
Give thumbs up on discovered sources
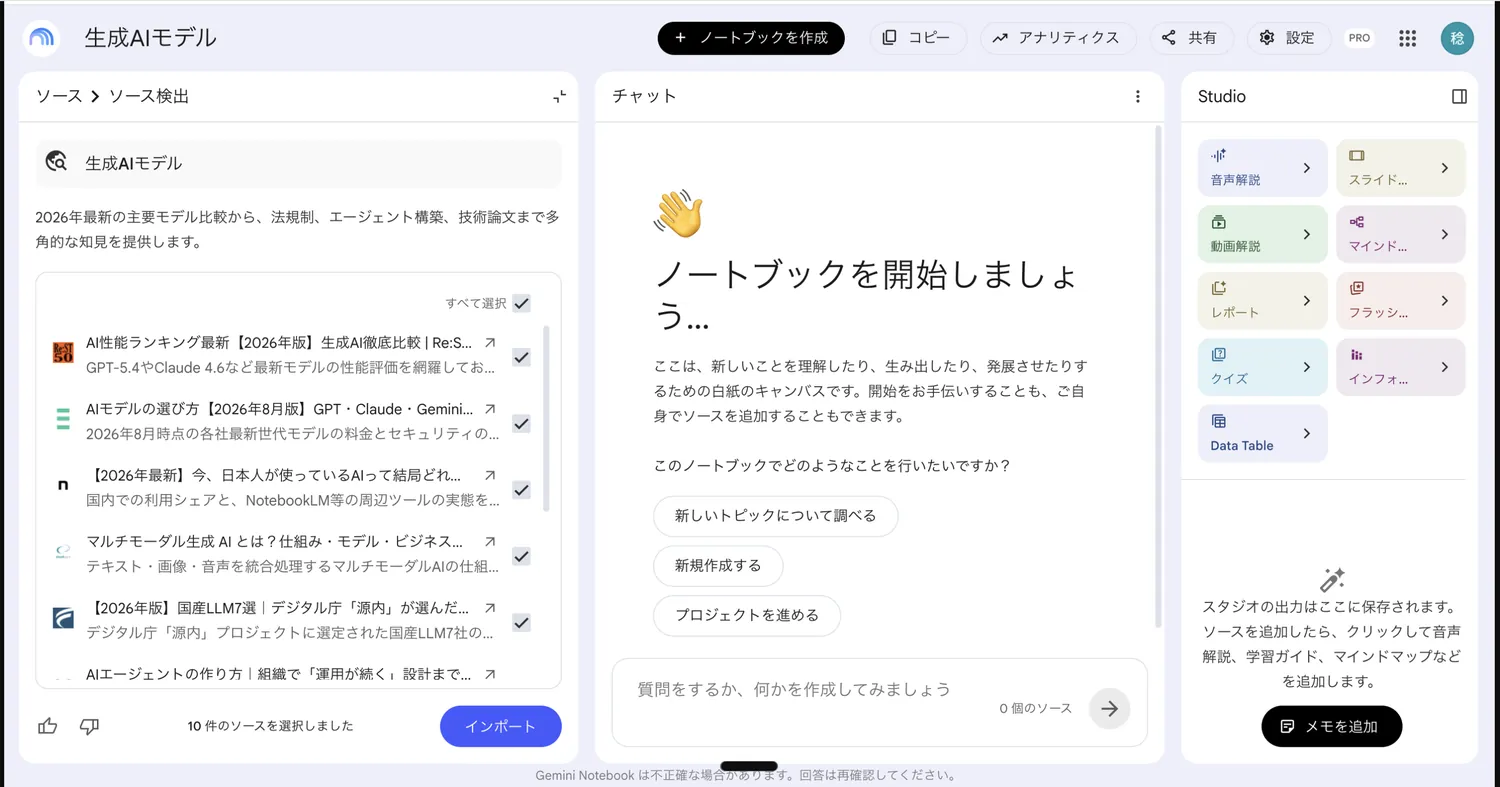pyautogui.click(x=47, y=726)
